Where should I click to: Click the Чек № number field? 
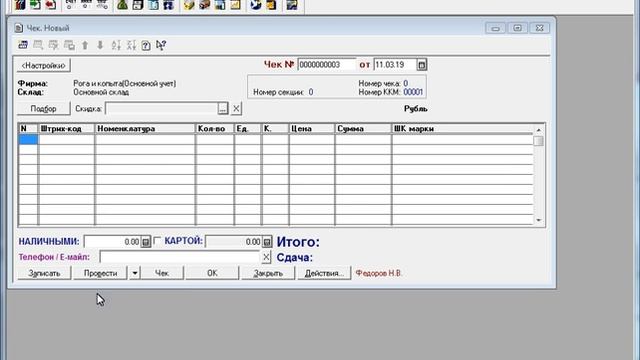point(327,64)
